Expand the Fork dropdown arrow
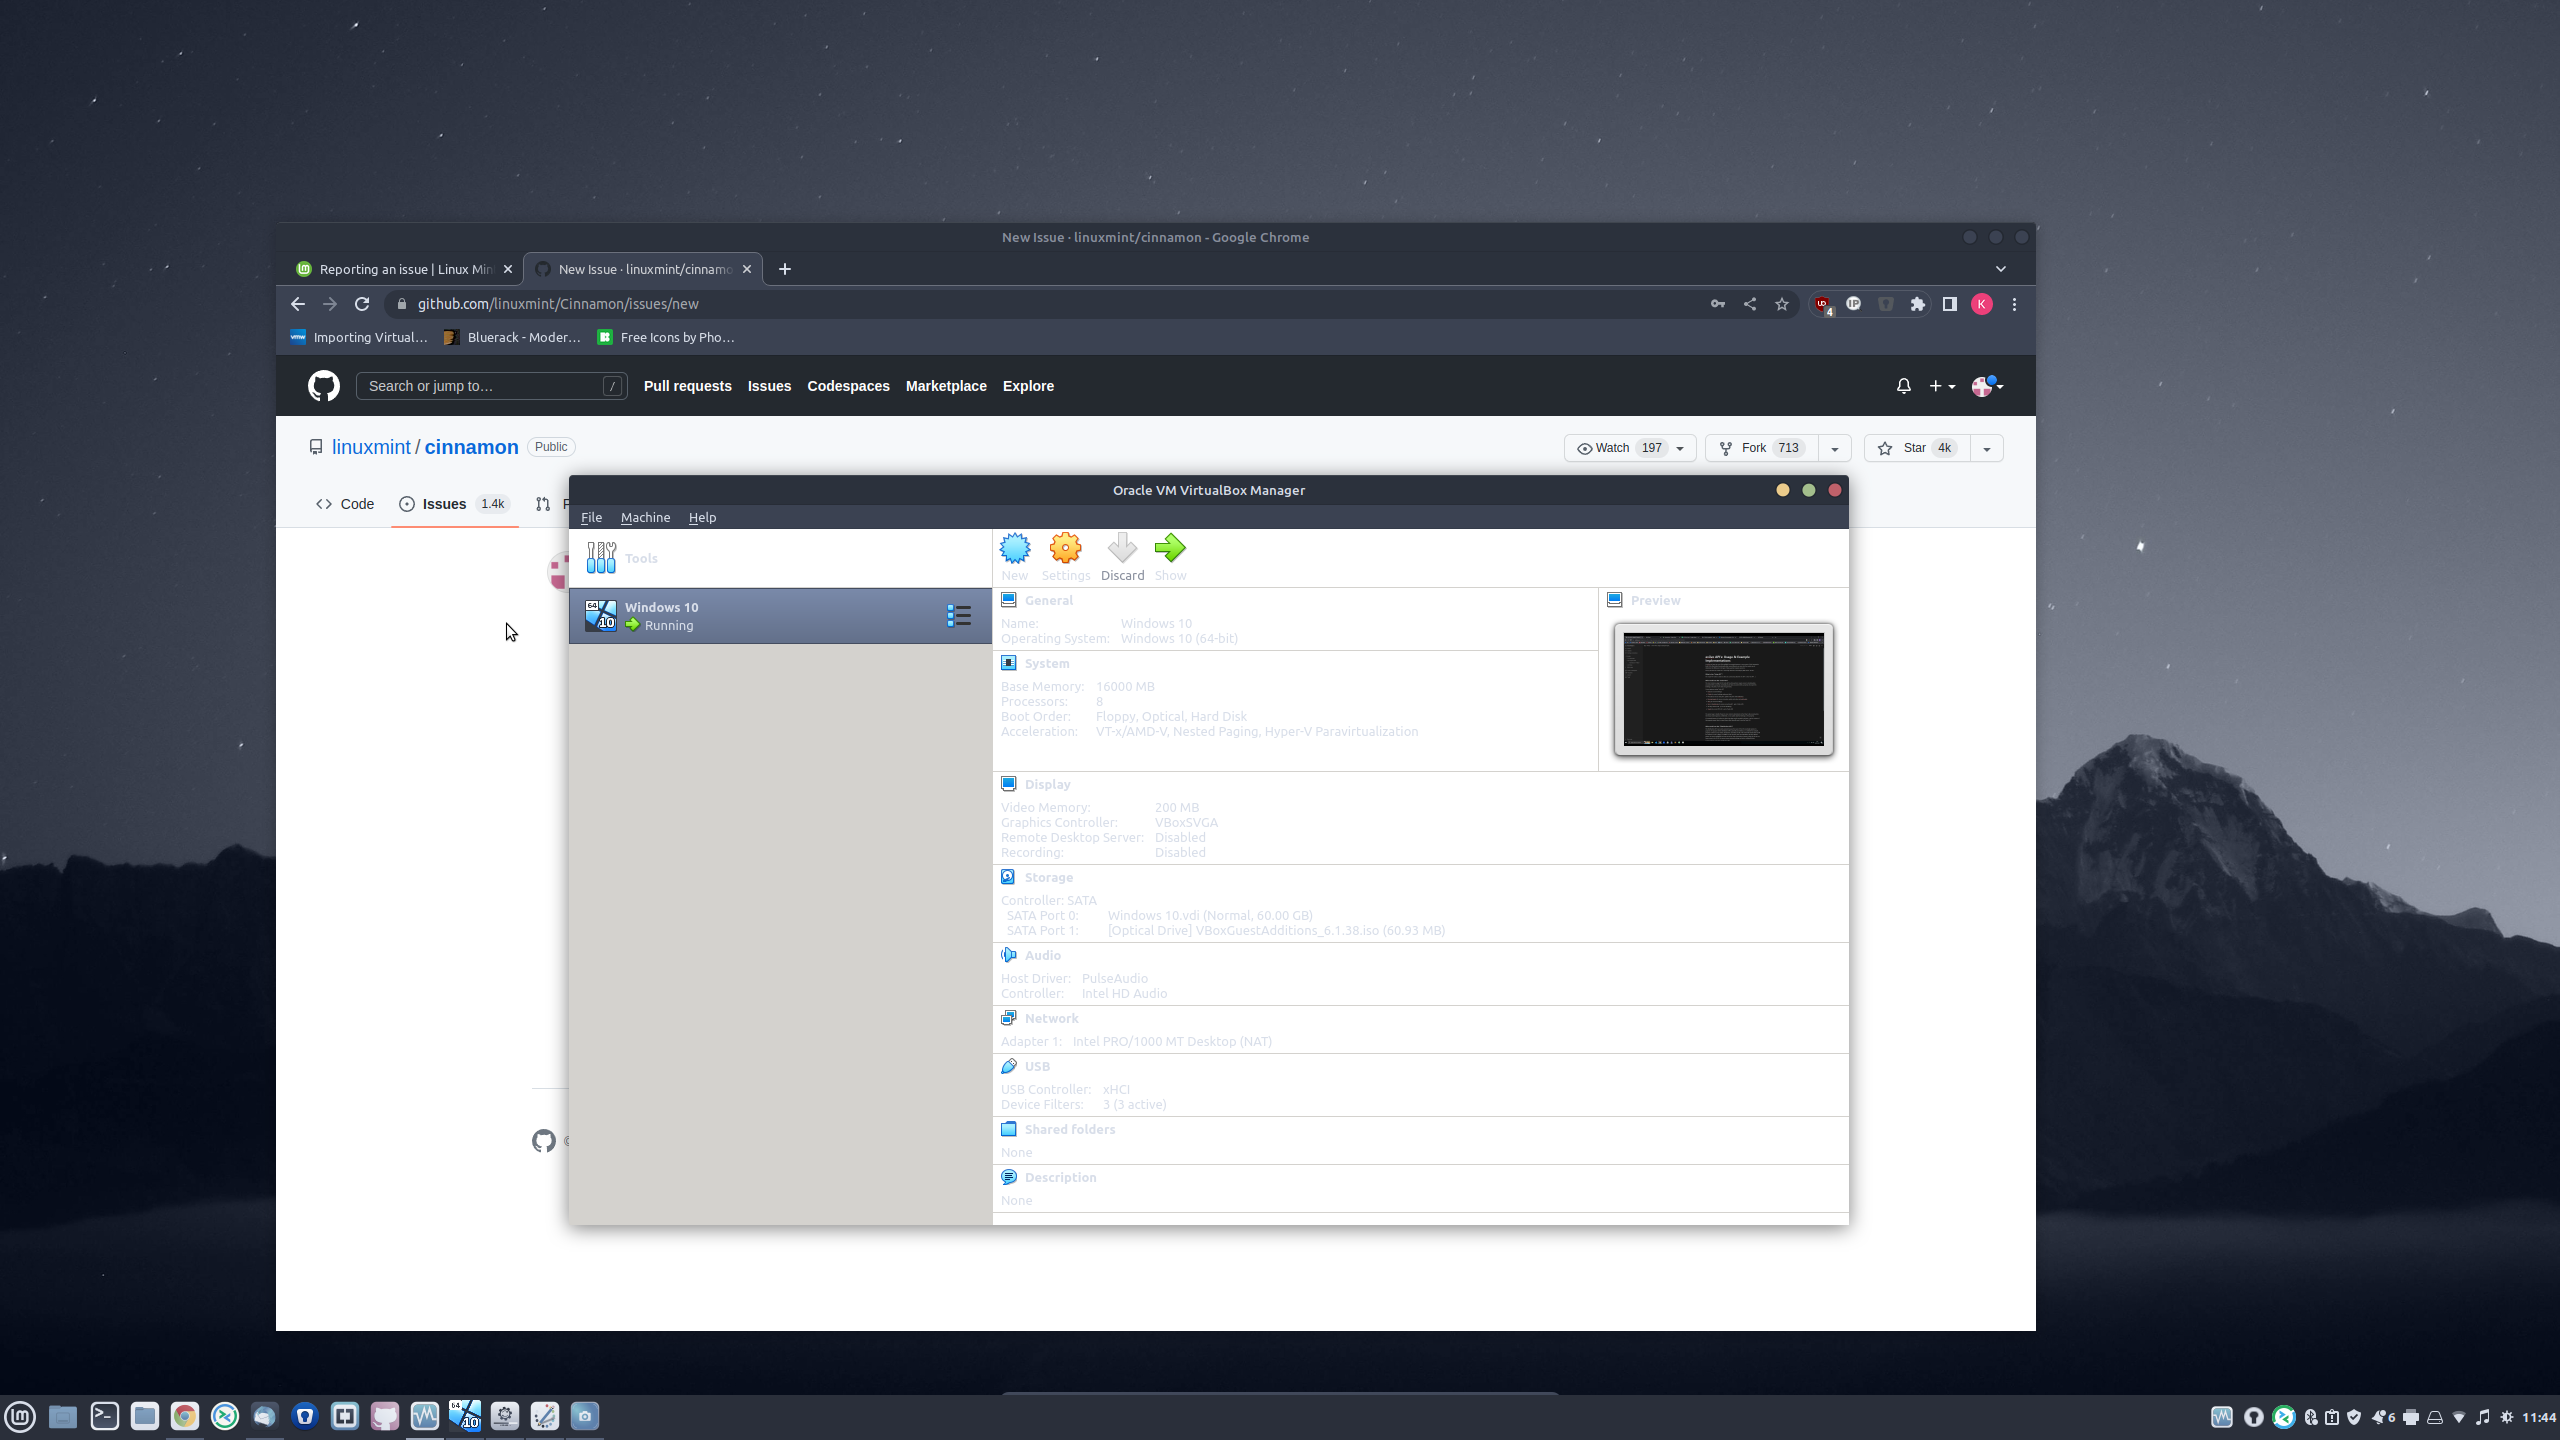Viewport: 2560px width, 1440px height. (x=1835, y=448)
